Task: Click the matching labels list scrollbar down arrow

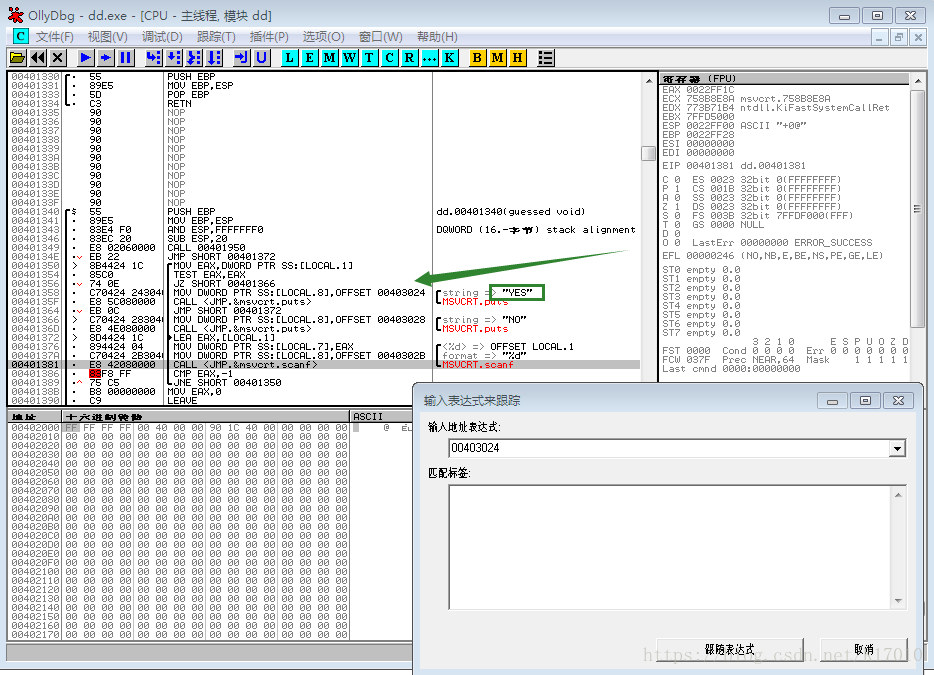Action: (x=898, y=601)
